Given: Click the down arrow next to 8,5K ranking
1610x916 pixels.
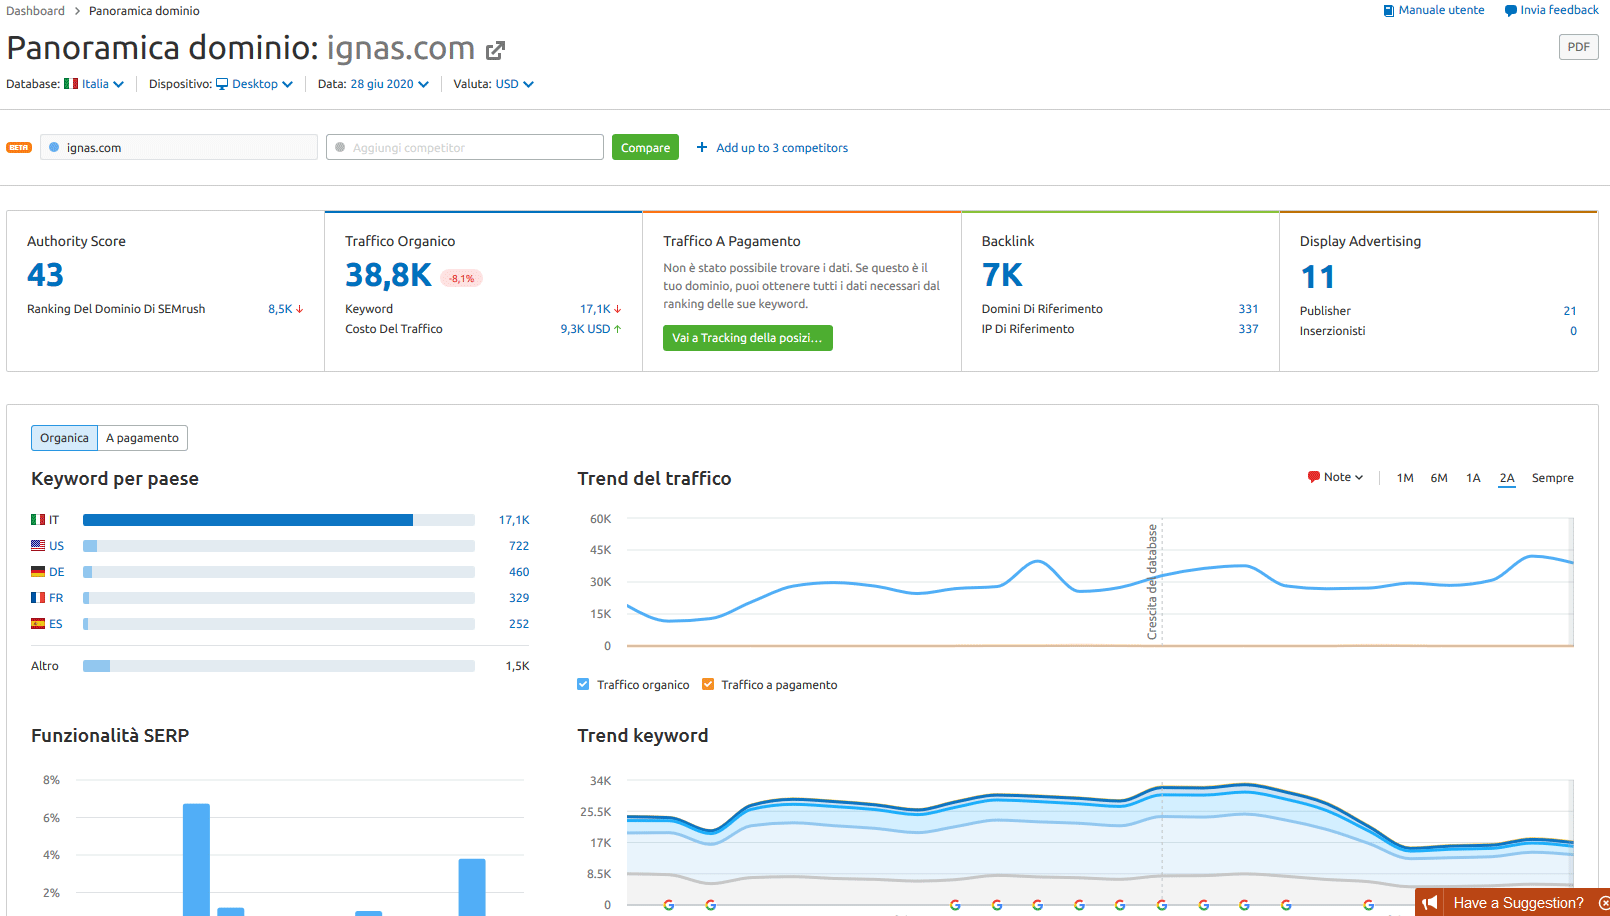Looking at the screenshot, I should [x=299, y=310].
